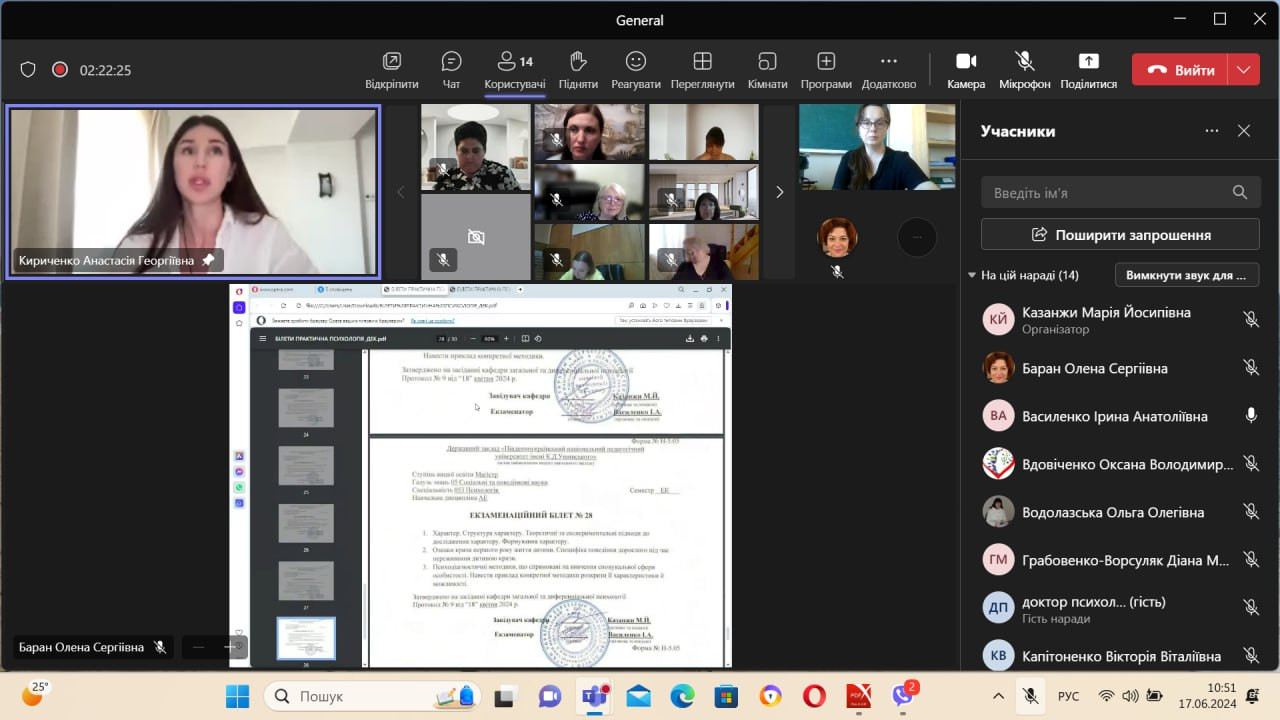Open the volume tray icon
Image resolution: width=1280 pixels, height=720 pixels.
1130,696
